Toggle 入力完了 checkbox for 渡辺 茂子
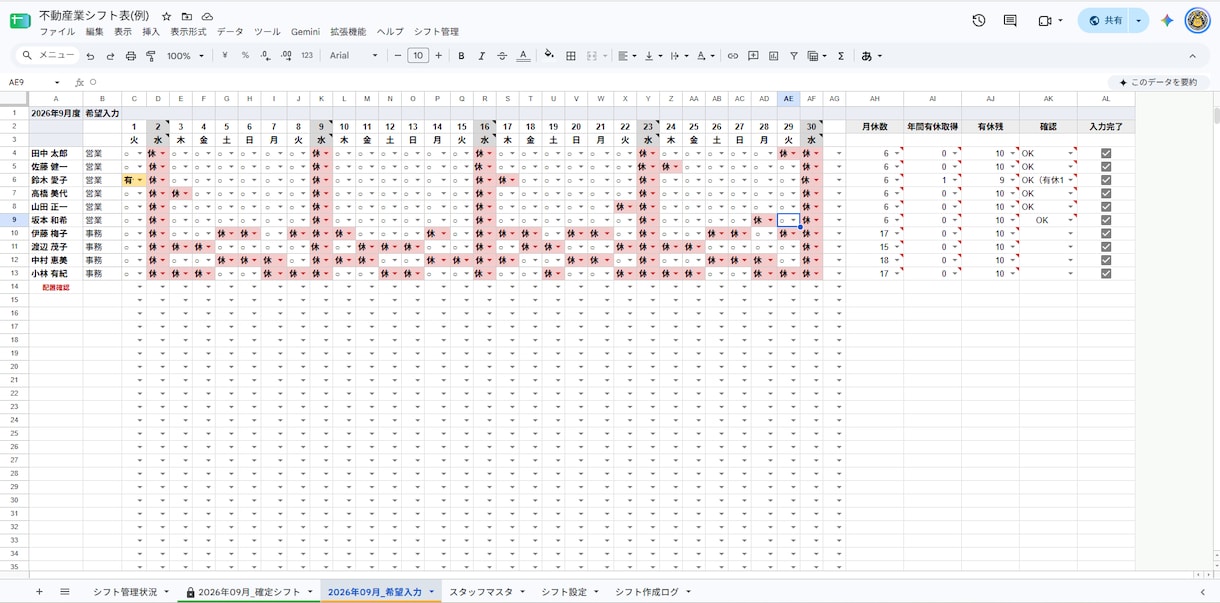This screenshot has width=1220, height=603. [1106, 247]
